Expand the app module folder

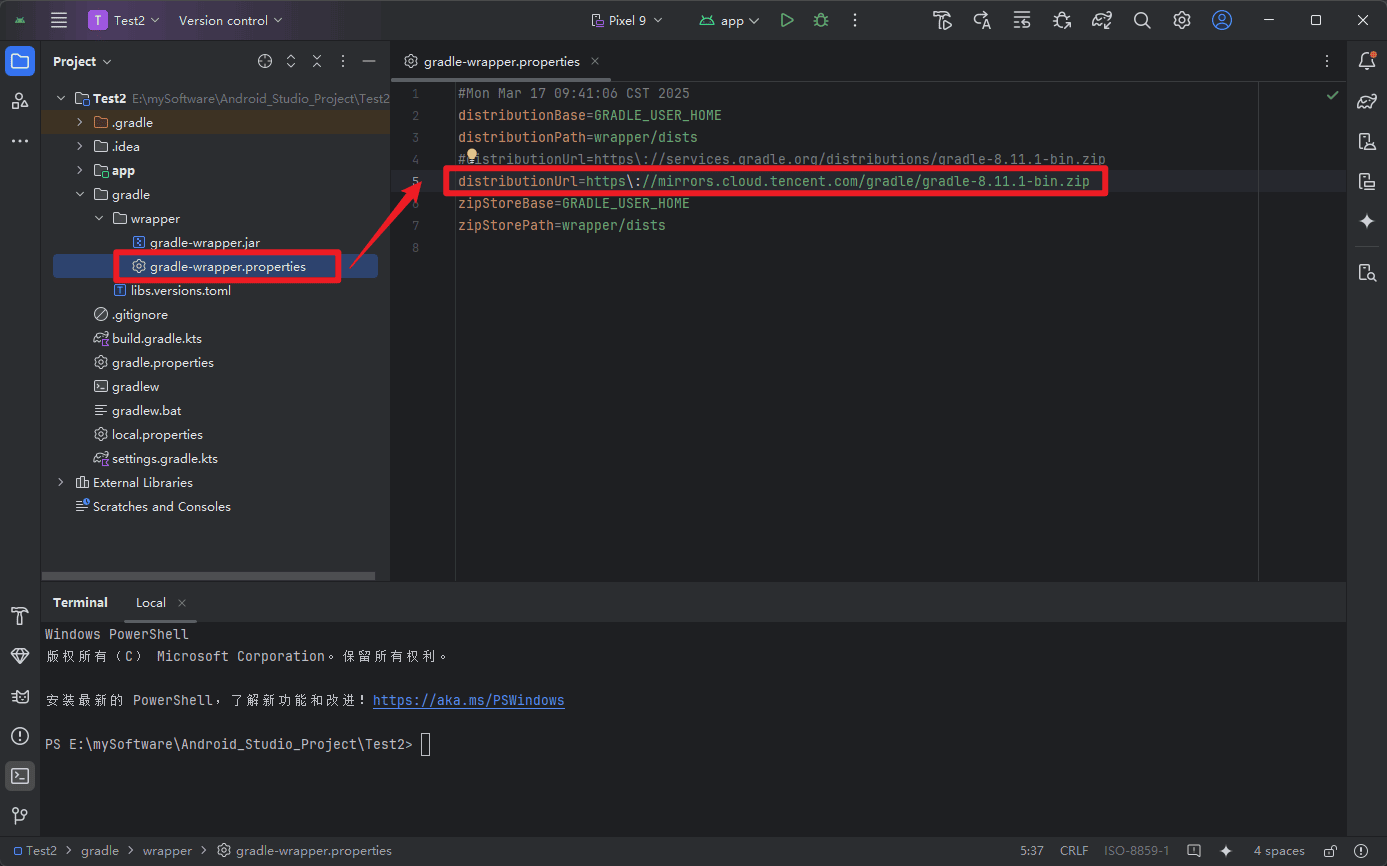[80, 171]
